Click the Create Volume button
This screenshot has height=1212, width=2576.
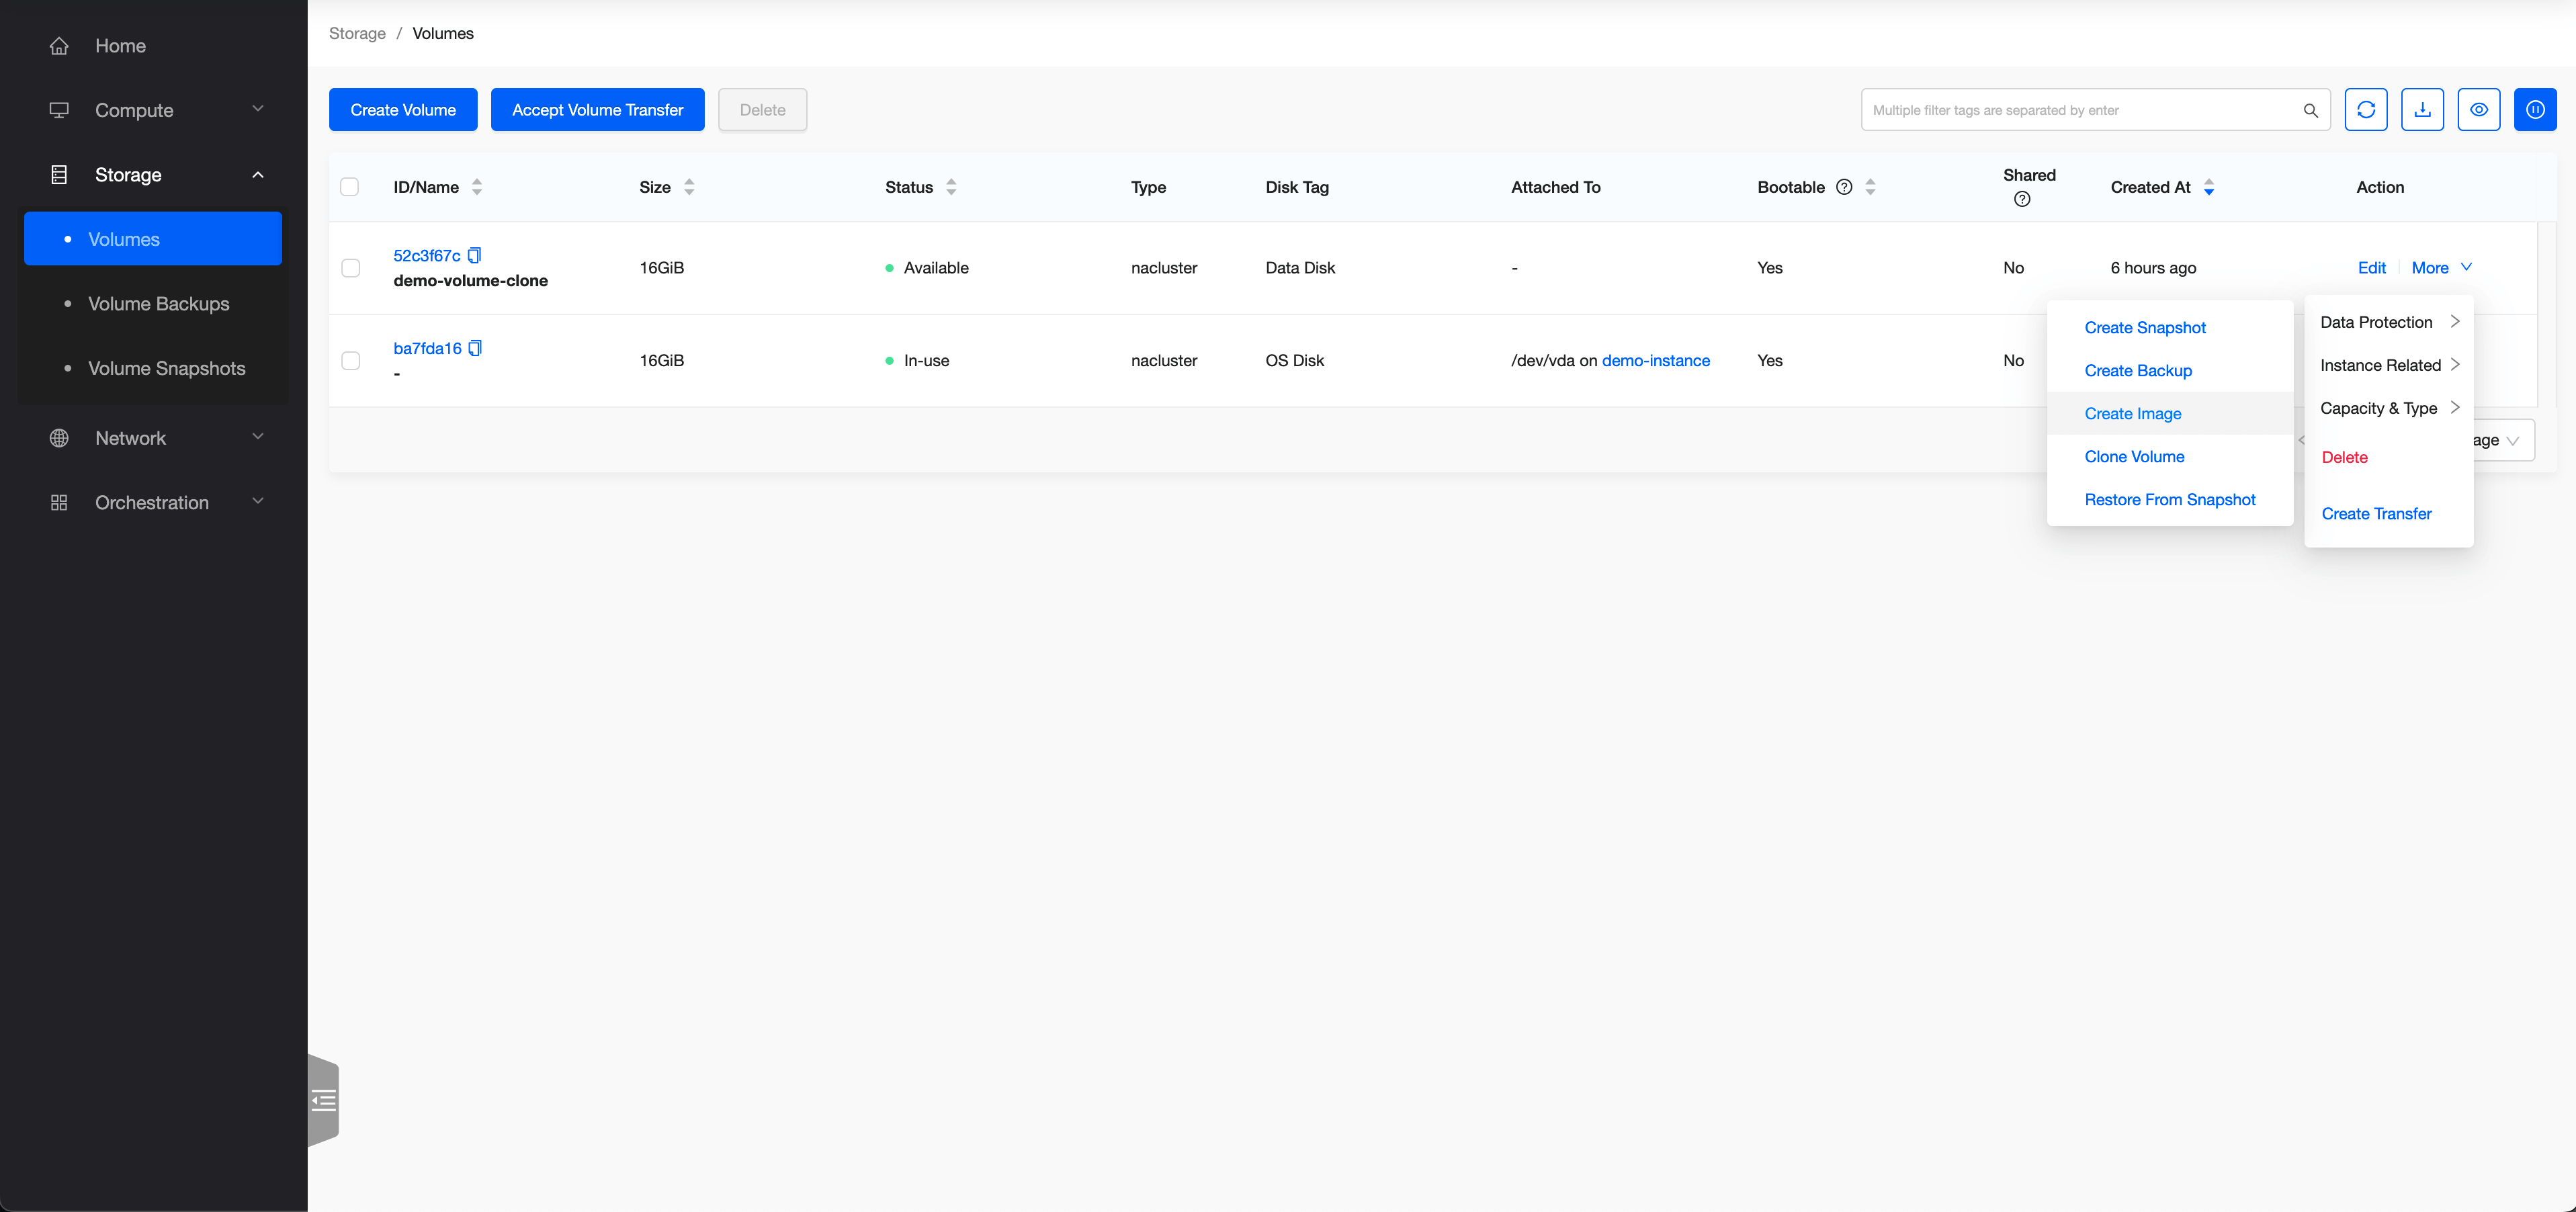pos(403,110)
